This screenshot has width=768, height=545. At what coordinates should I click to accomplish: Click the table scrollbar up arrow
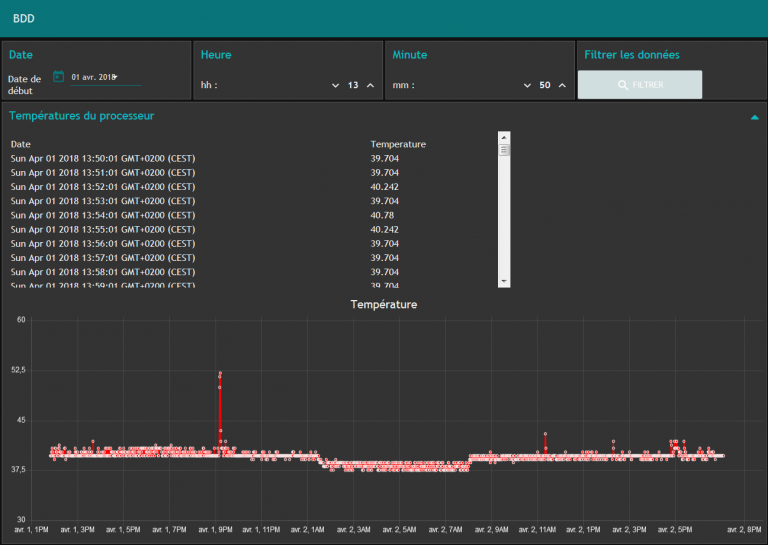(504, 137)
